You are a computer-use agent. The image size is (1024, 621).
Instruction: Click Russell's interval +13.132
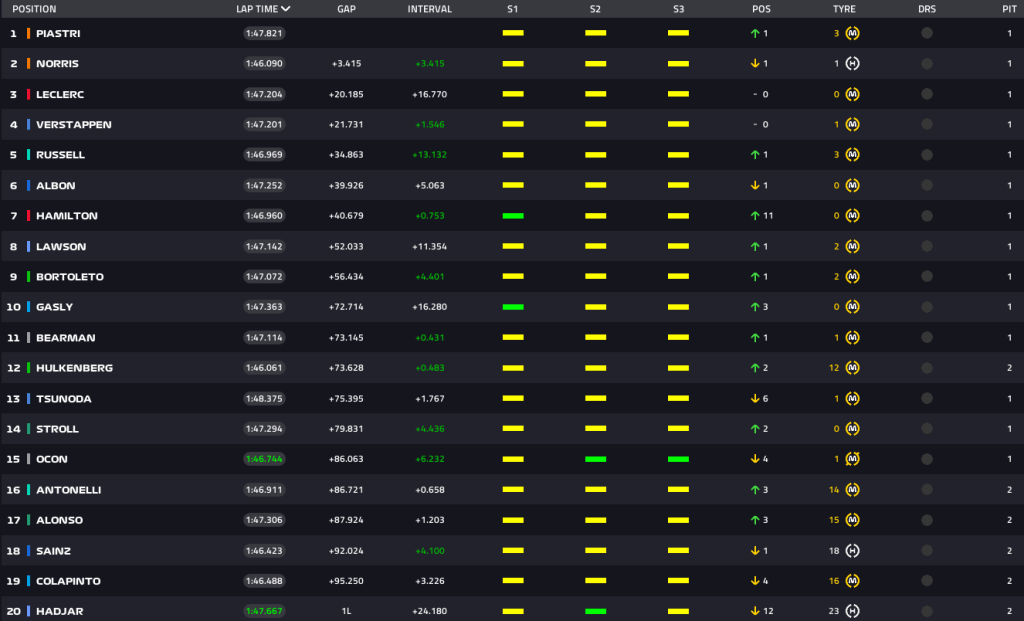tap(430, 155)
